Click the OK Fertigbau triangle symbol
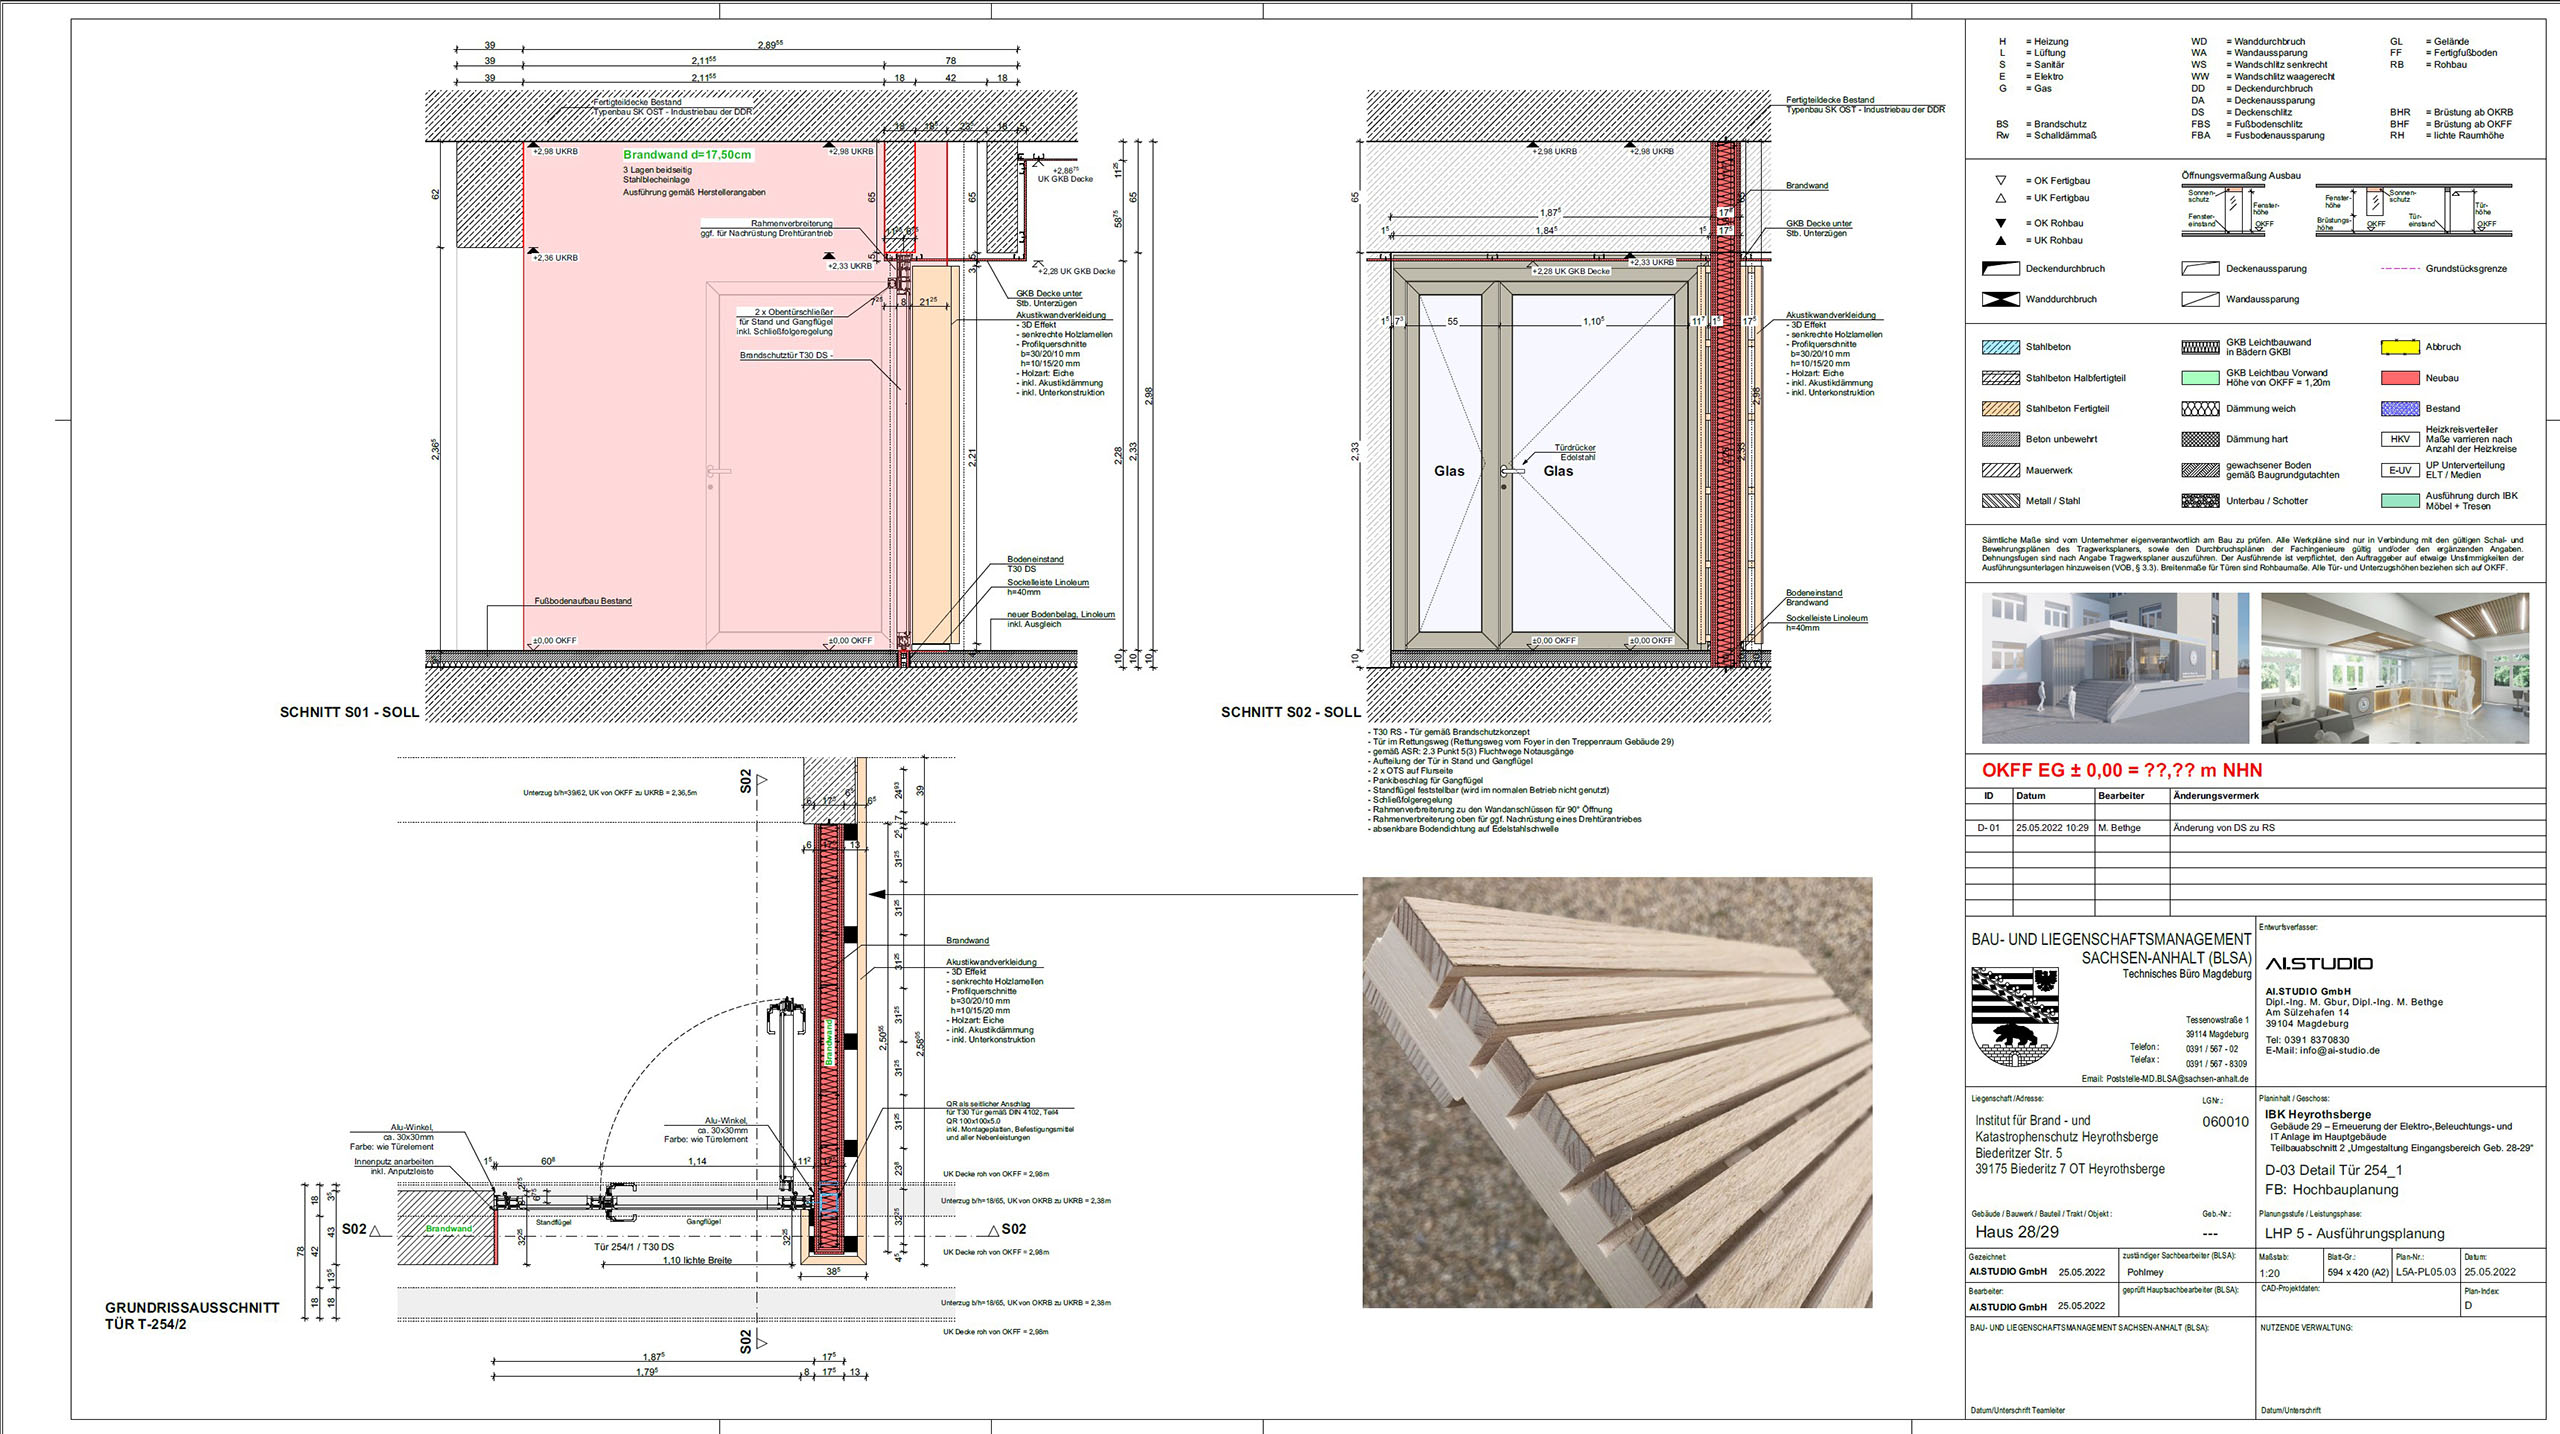2560x1434 pixels. 2001,181
